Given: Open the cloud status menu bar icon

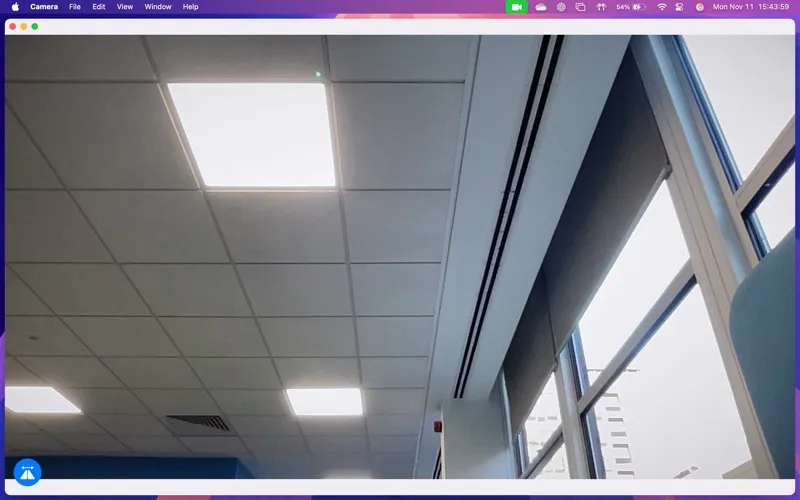Looking at the screenshot, I should coord(541,7).
